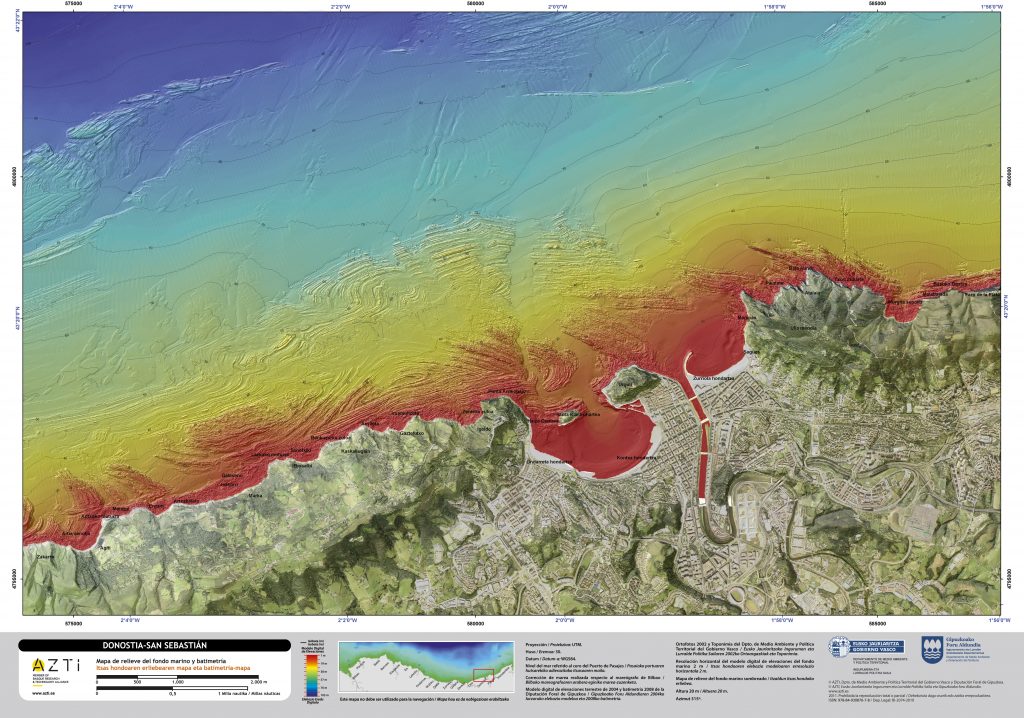The height and width of the screenshot is (718, 1024).
Task: Select the DONOSTIA-SAN SEBASTIÁN title banner
Action: coord(154,645)
